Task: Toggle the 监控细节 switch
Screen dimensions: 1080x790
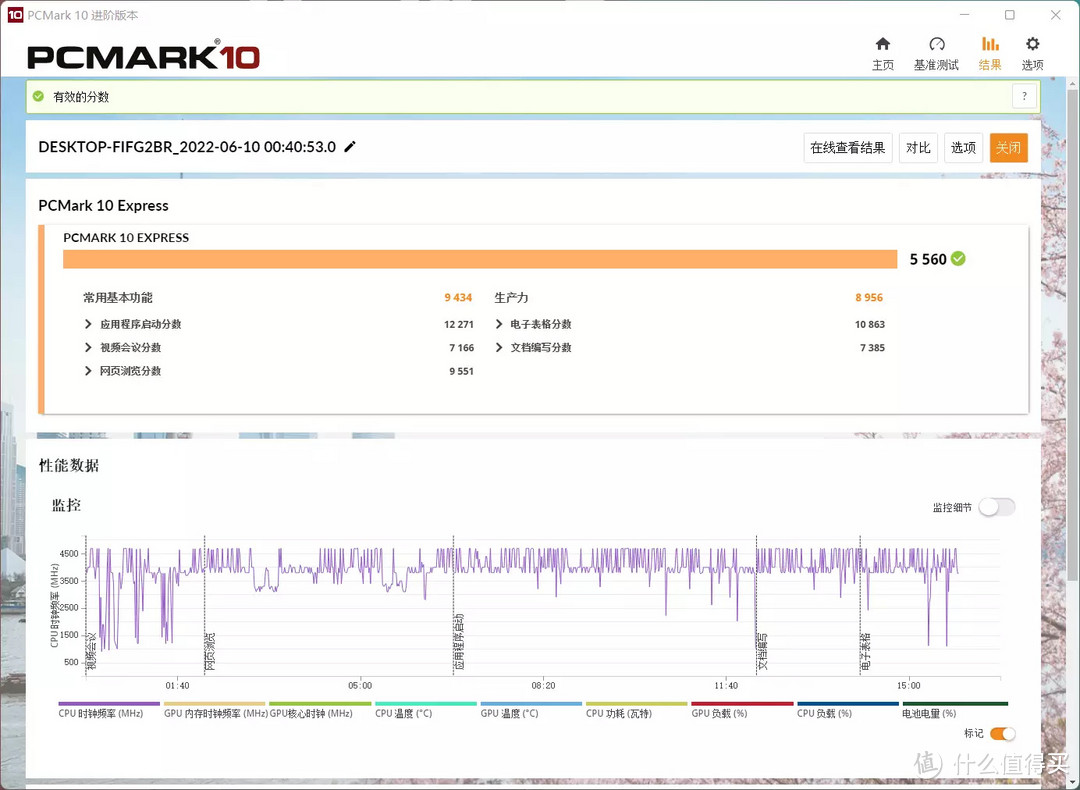Action: 997,507
